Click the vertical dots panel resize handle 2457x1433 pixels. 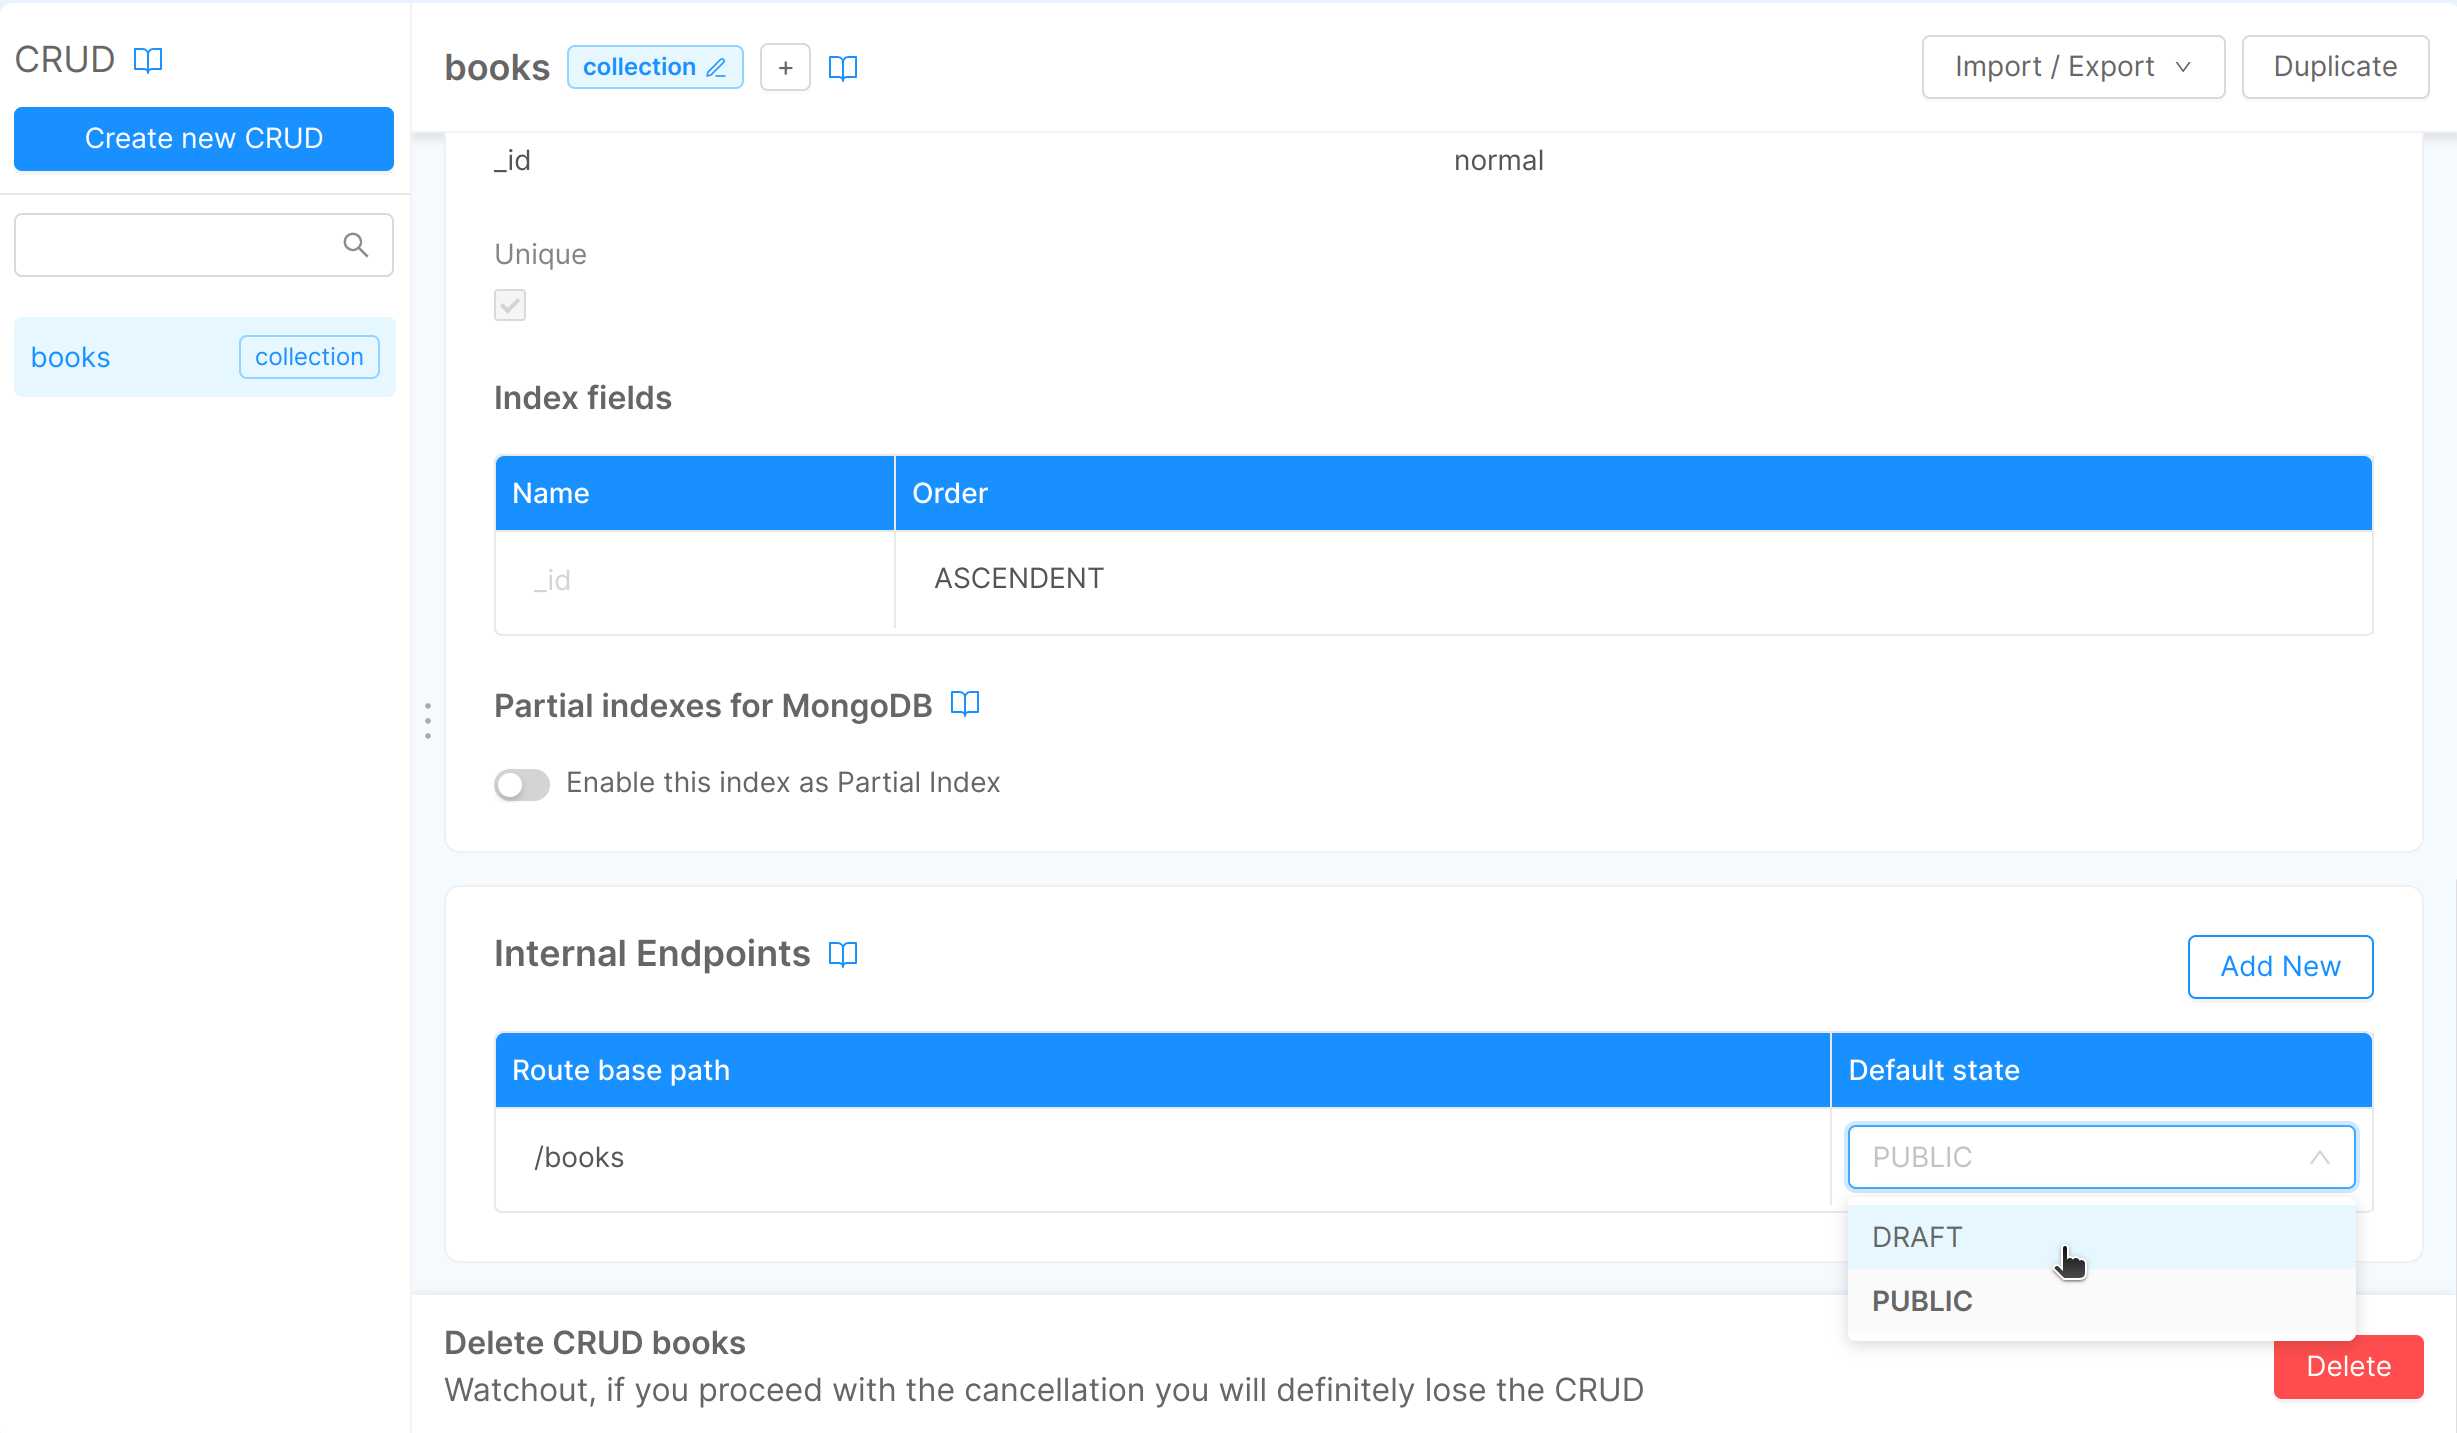click(428, 720)
